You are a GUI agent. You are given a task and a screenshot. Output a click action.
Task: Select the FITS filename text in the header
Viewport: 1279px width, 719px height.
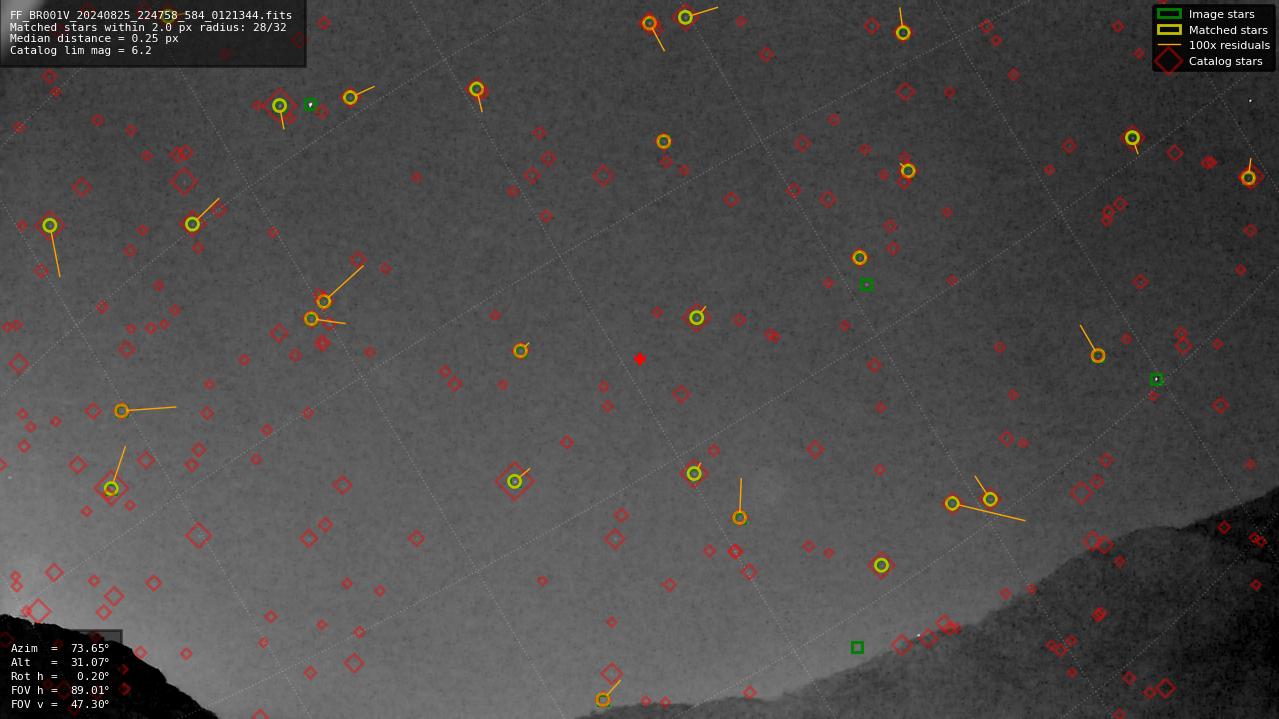click(151, 16)
